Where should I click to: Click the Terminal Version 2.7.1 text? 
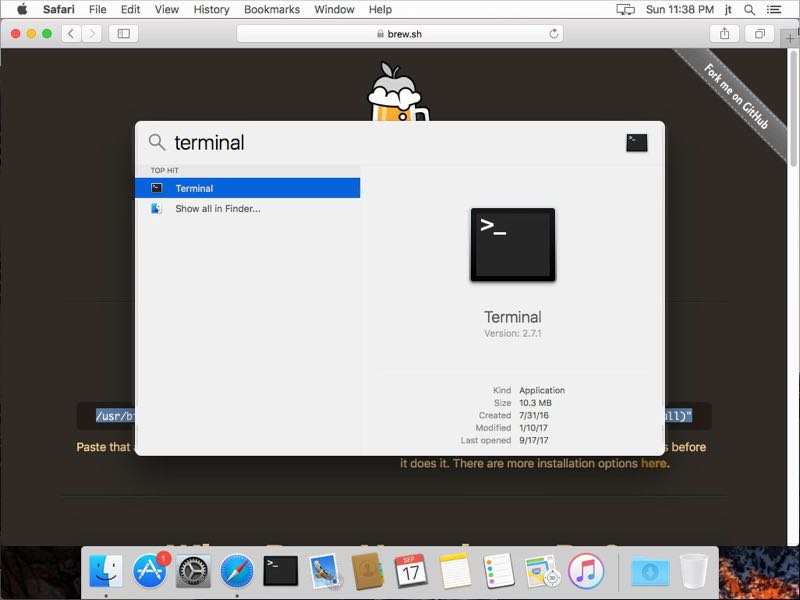pyautogui.click(x=513, y=333)
